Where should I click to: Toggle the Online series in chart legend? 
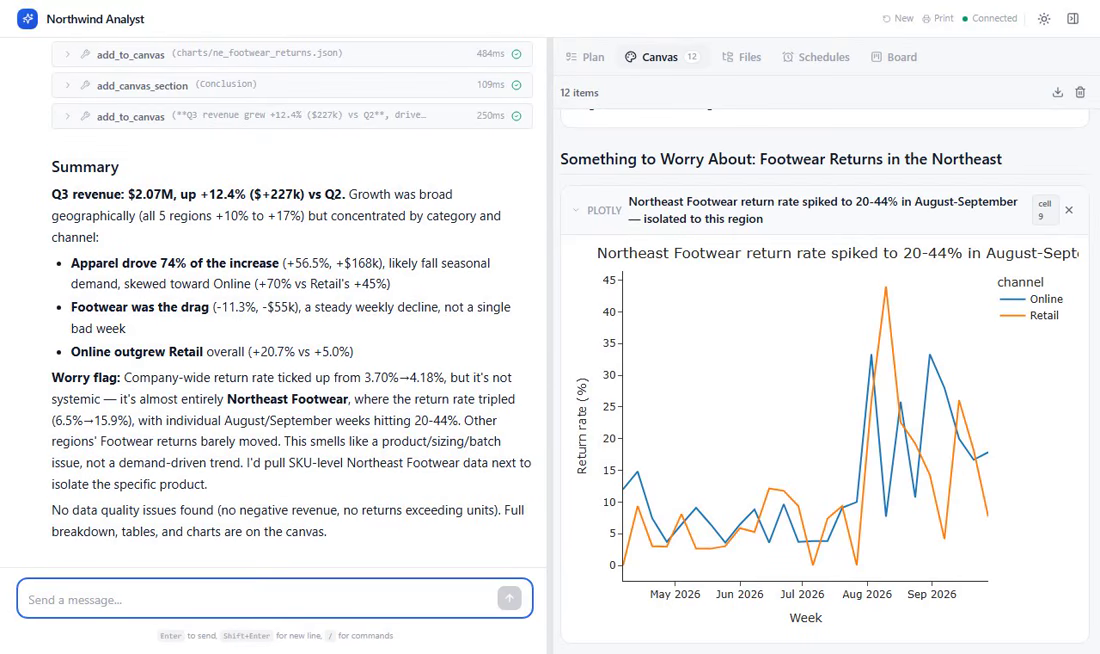[x=1031, y=299]
